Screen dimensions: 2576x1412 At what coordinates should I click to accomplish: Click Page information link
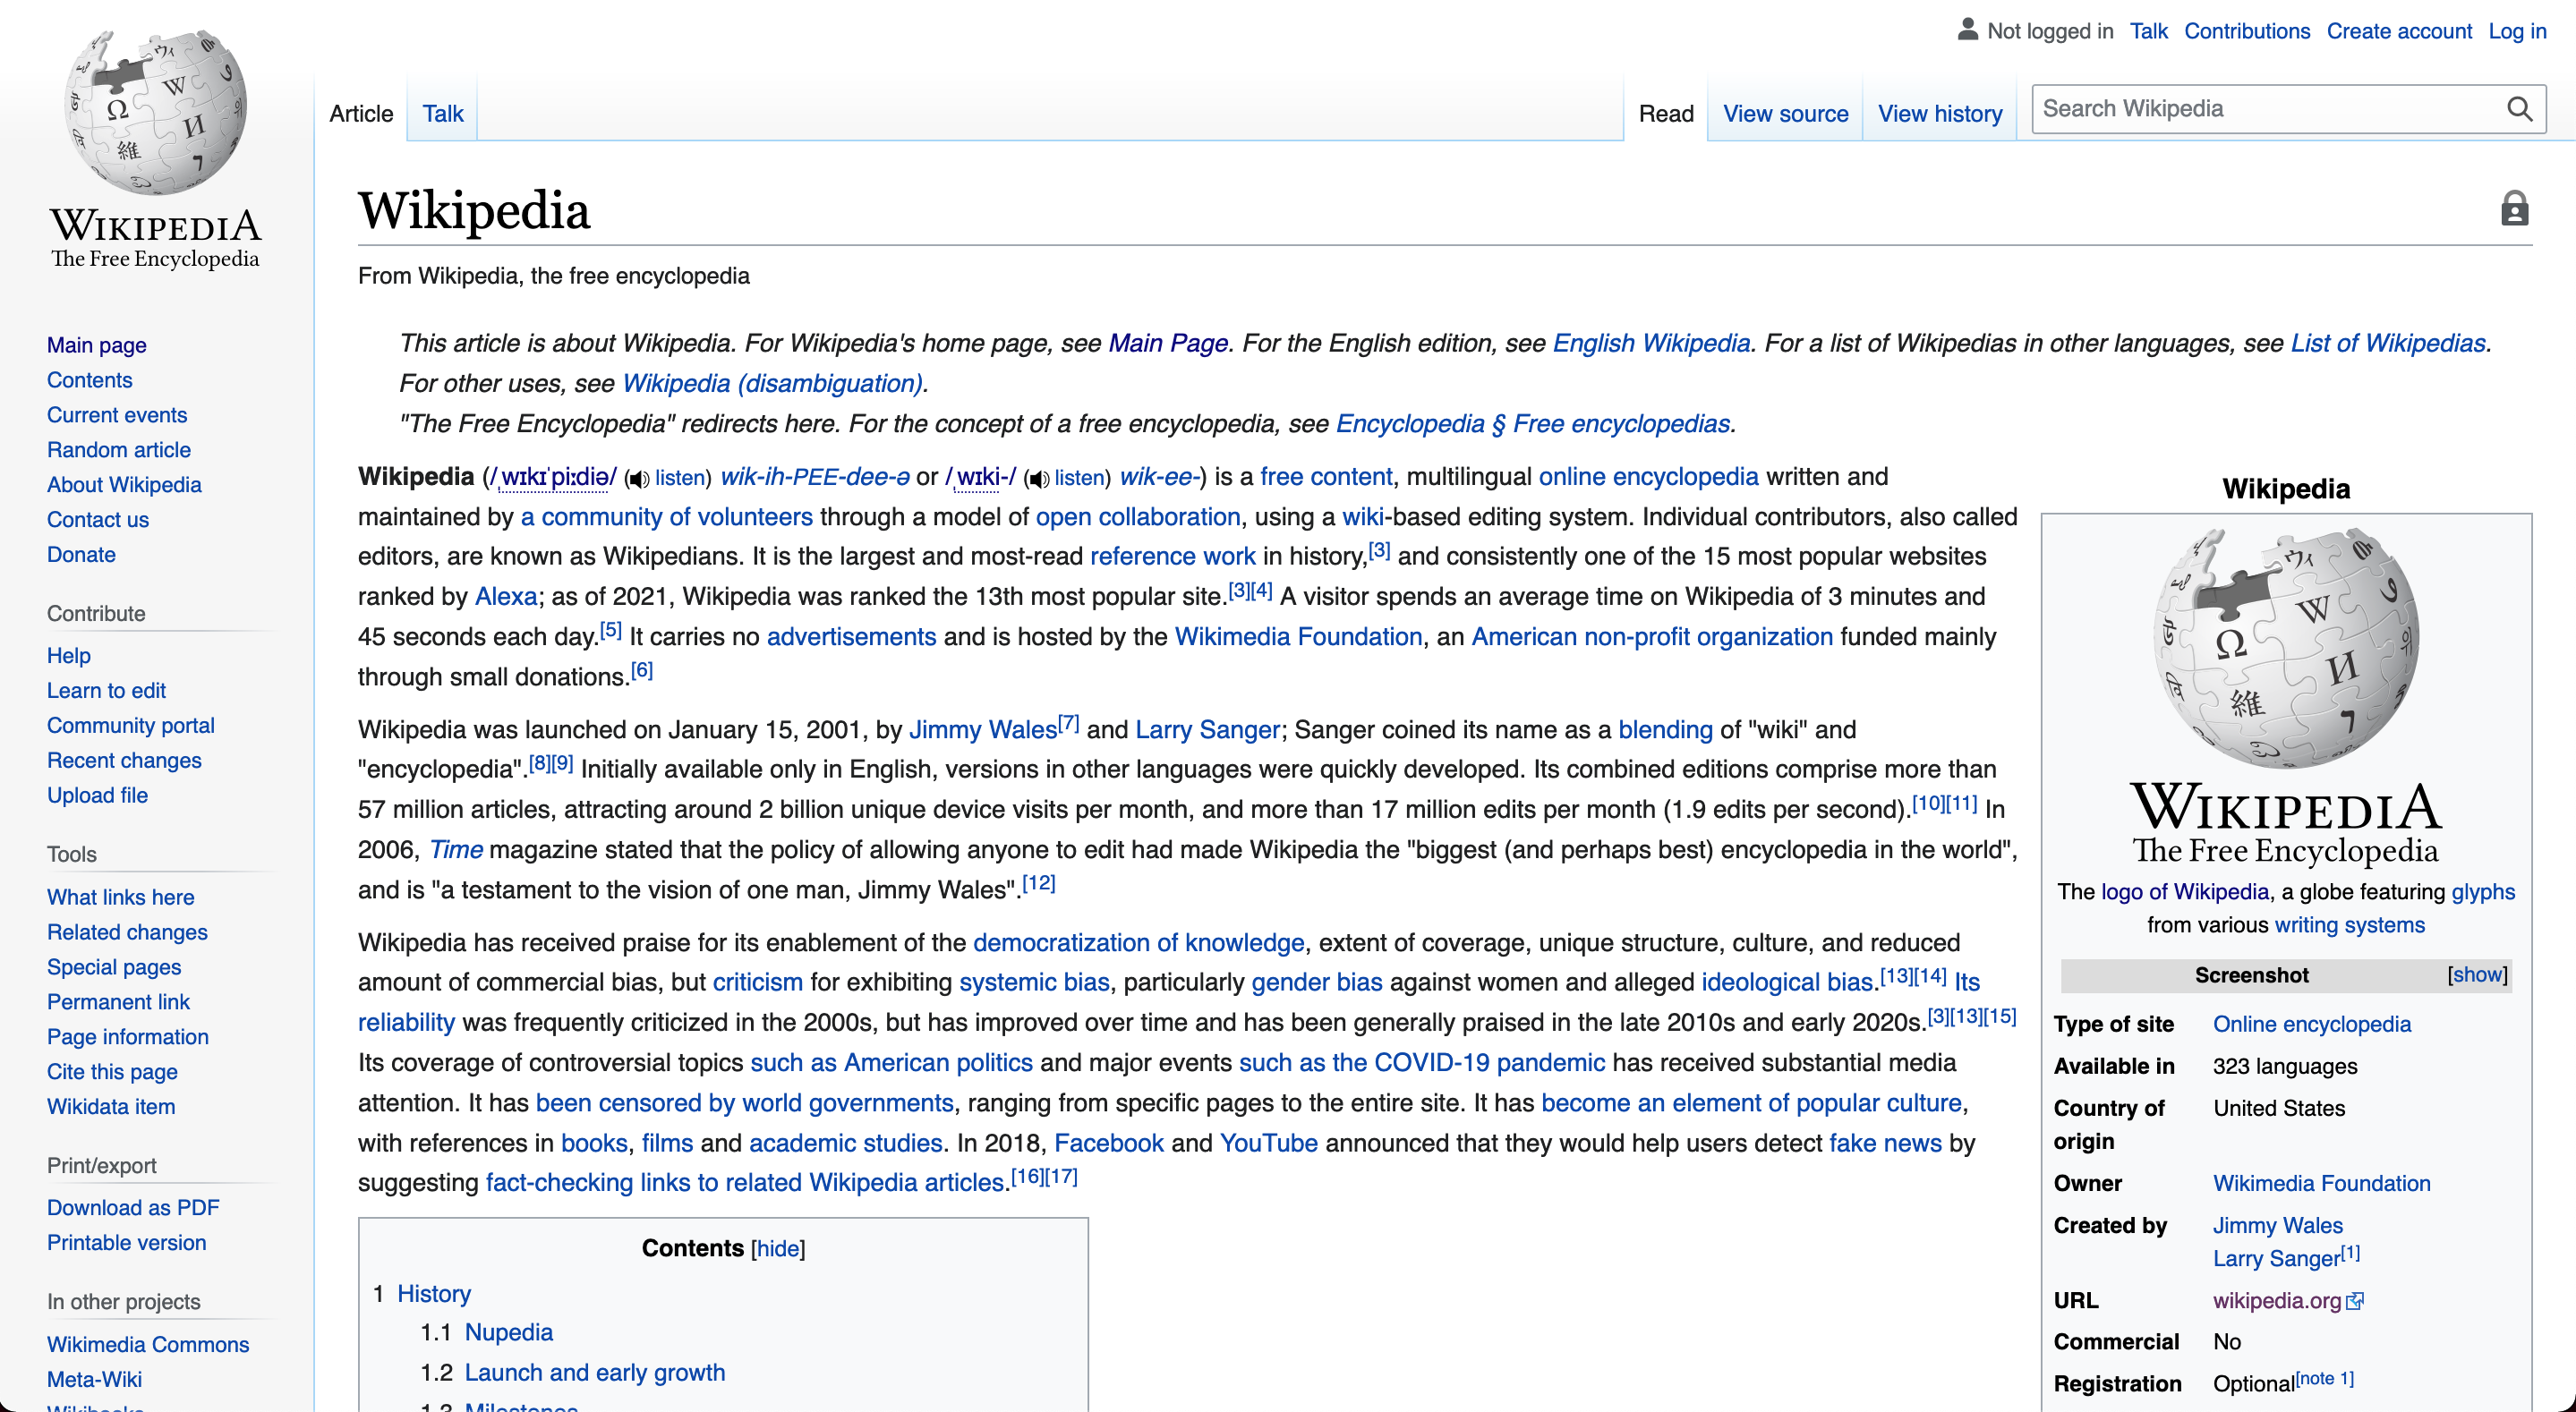pyautogui.click(x=128, y=1037)
